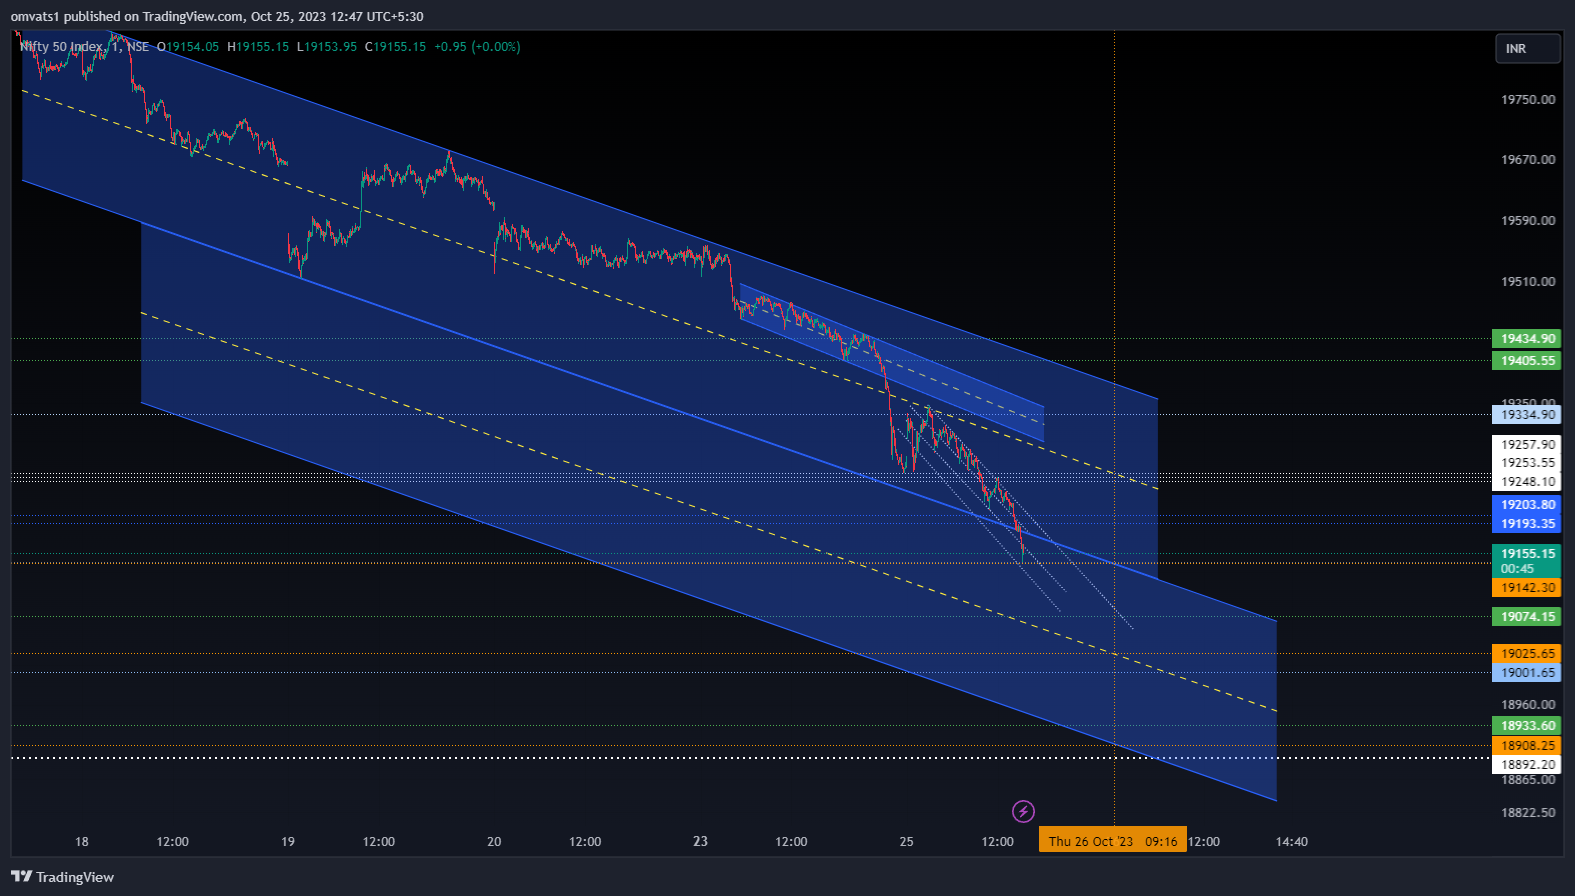The height and width of the screenshot is (896, 1575).
Task: Click date 18 on time axis
Action: tap(82, 842)
